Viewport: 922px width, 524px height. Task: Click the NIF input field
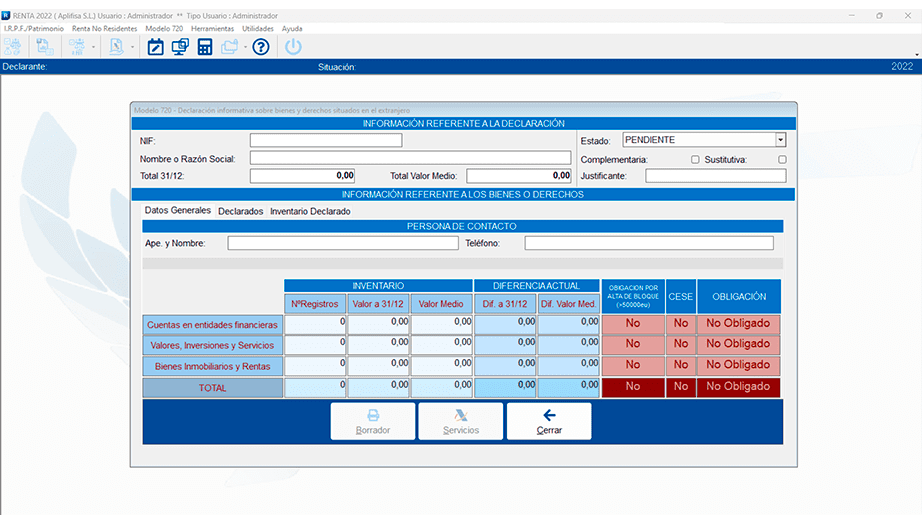point(326,140)
